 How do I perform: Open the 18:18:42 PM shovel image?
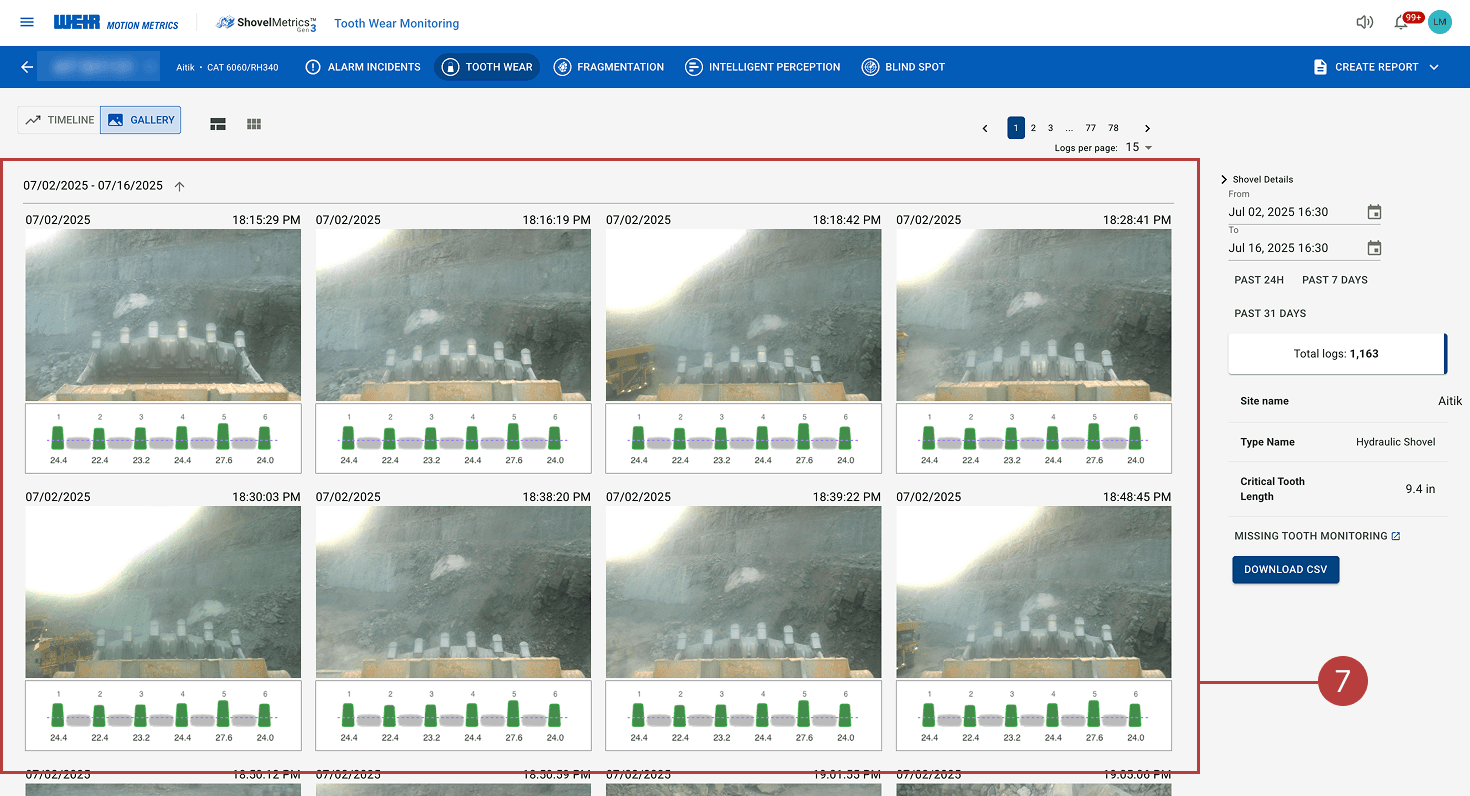(743, 315)
